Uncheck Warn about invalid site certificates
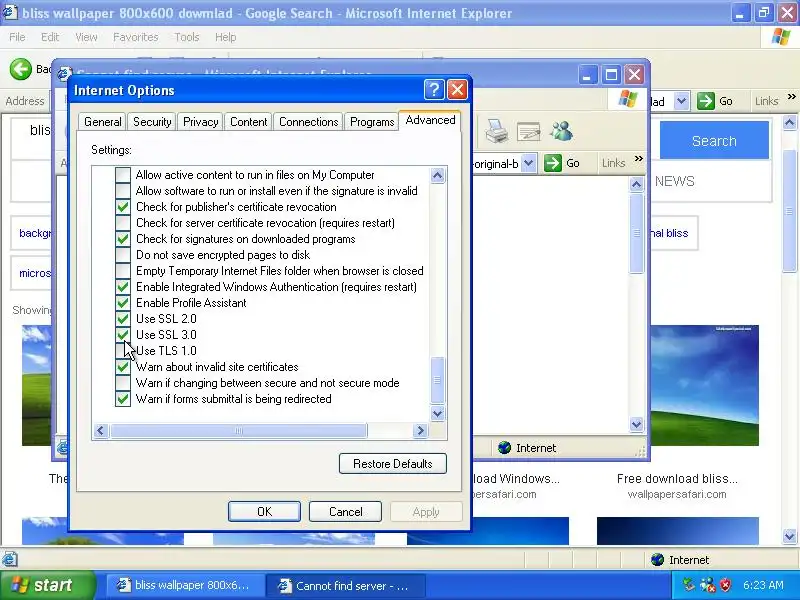 122,366
